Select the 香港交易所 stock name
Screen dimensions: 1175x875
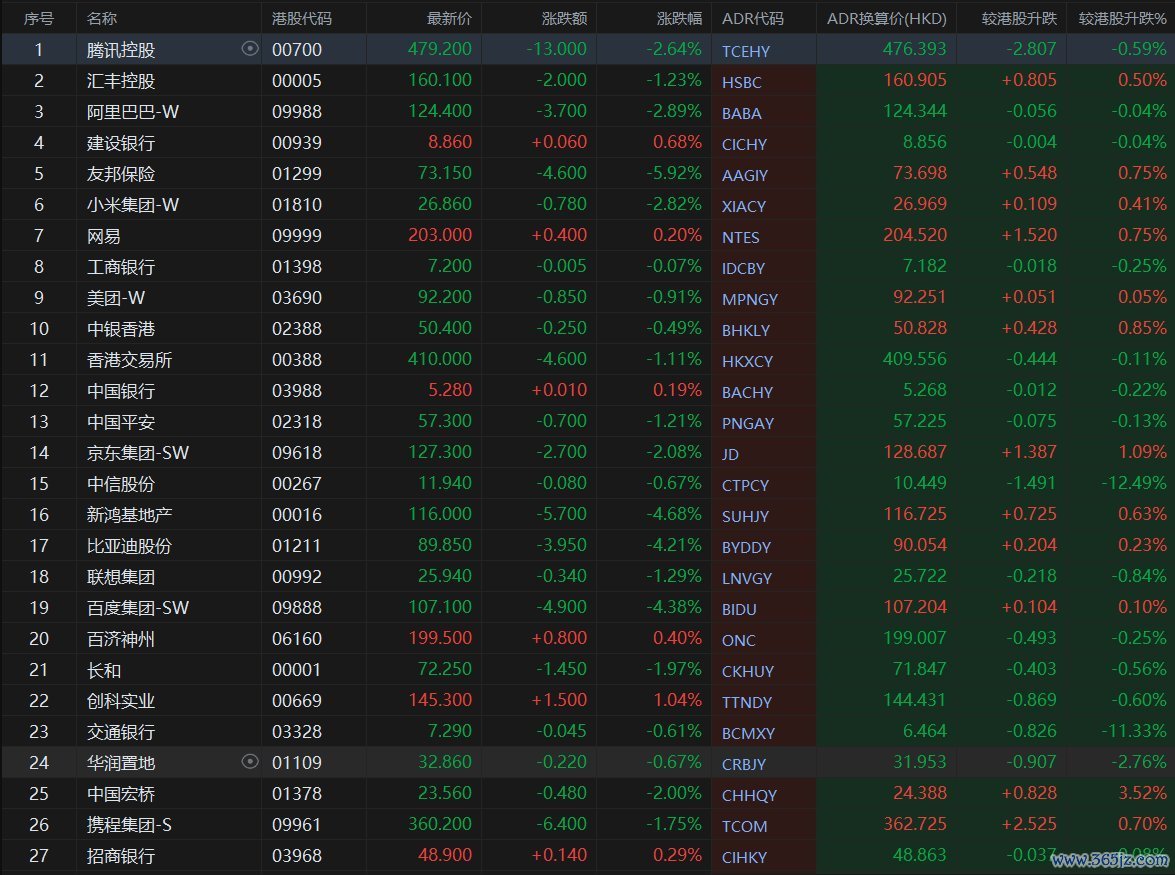click(130, 360)
